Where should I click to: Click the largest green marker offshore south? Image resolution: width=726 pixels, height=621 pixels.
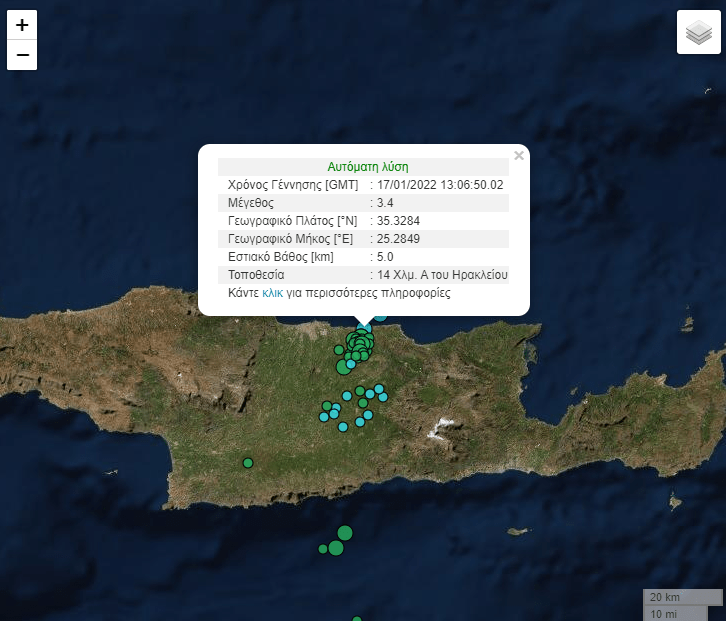coord(345,533)
